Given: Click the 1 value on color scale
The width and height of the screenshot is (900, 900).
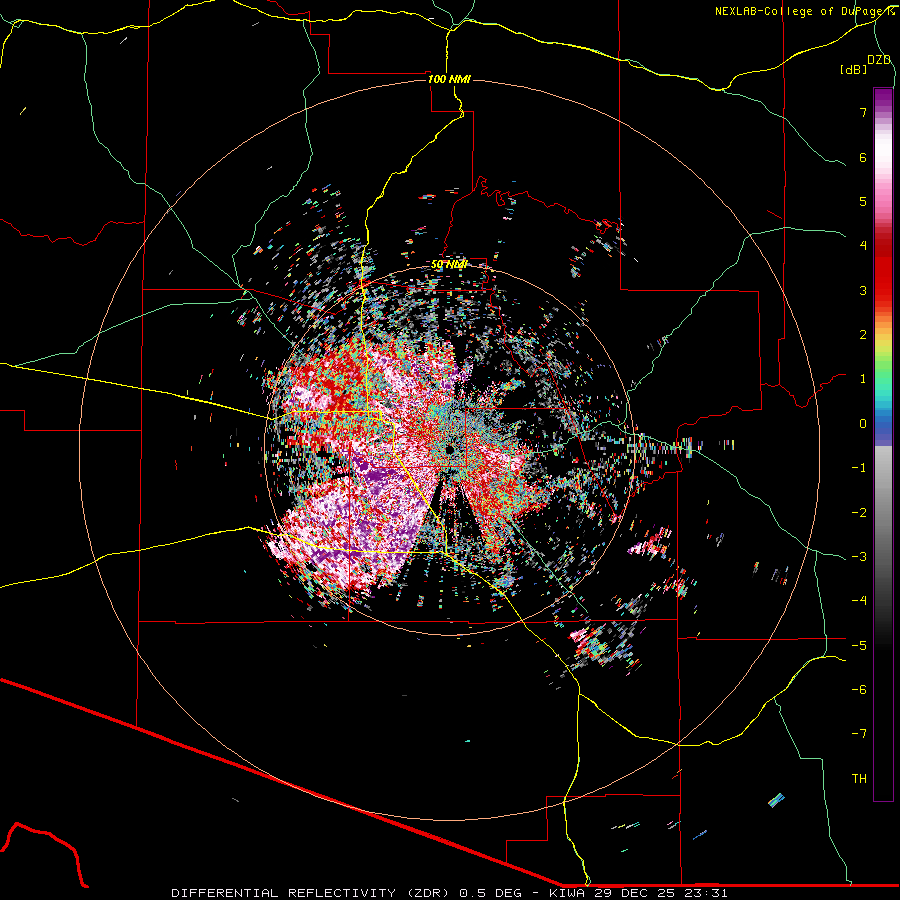Looking at the screenshot, I should click(863, 379).
